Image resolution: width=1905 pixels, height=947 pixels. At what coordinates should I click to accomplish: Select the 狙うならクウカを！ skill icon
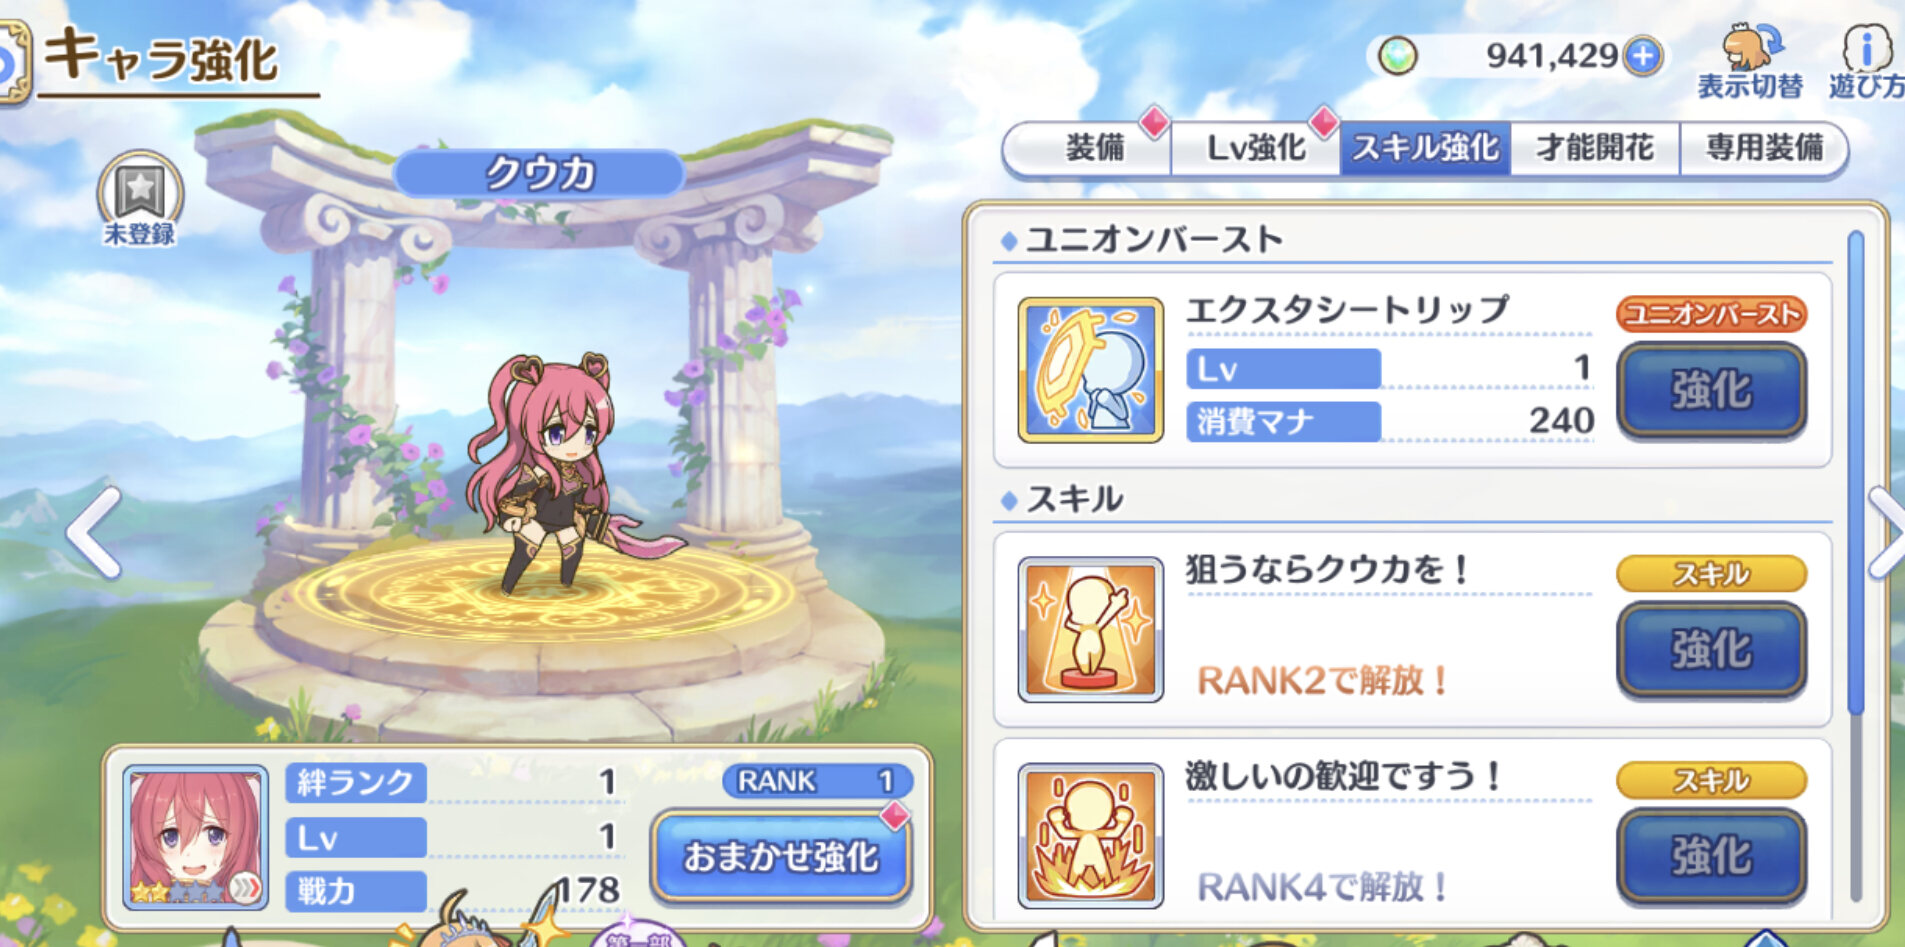[1090, 629]
